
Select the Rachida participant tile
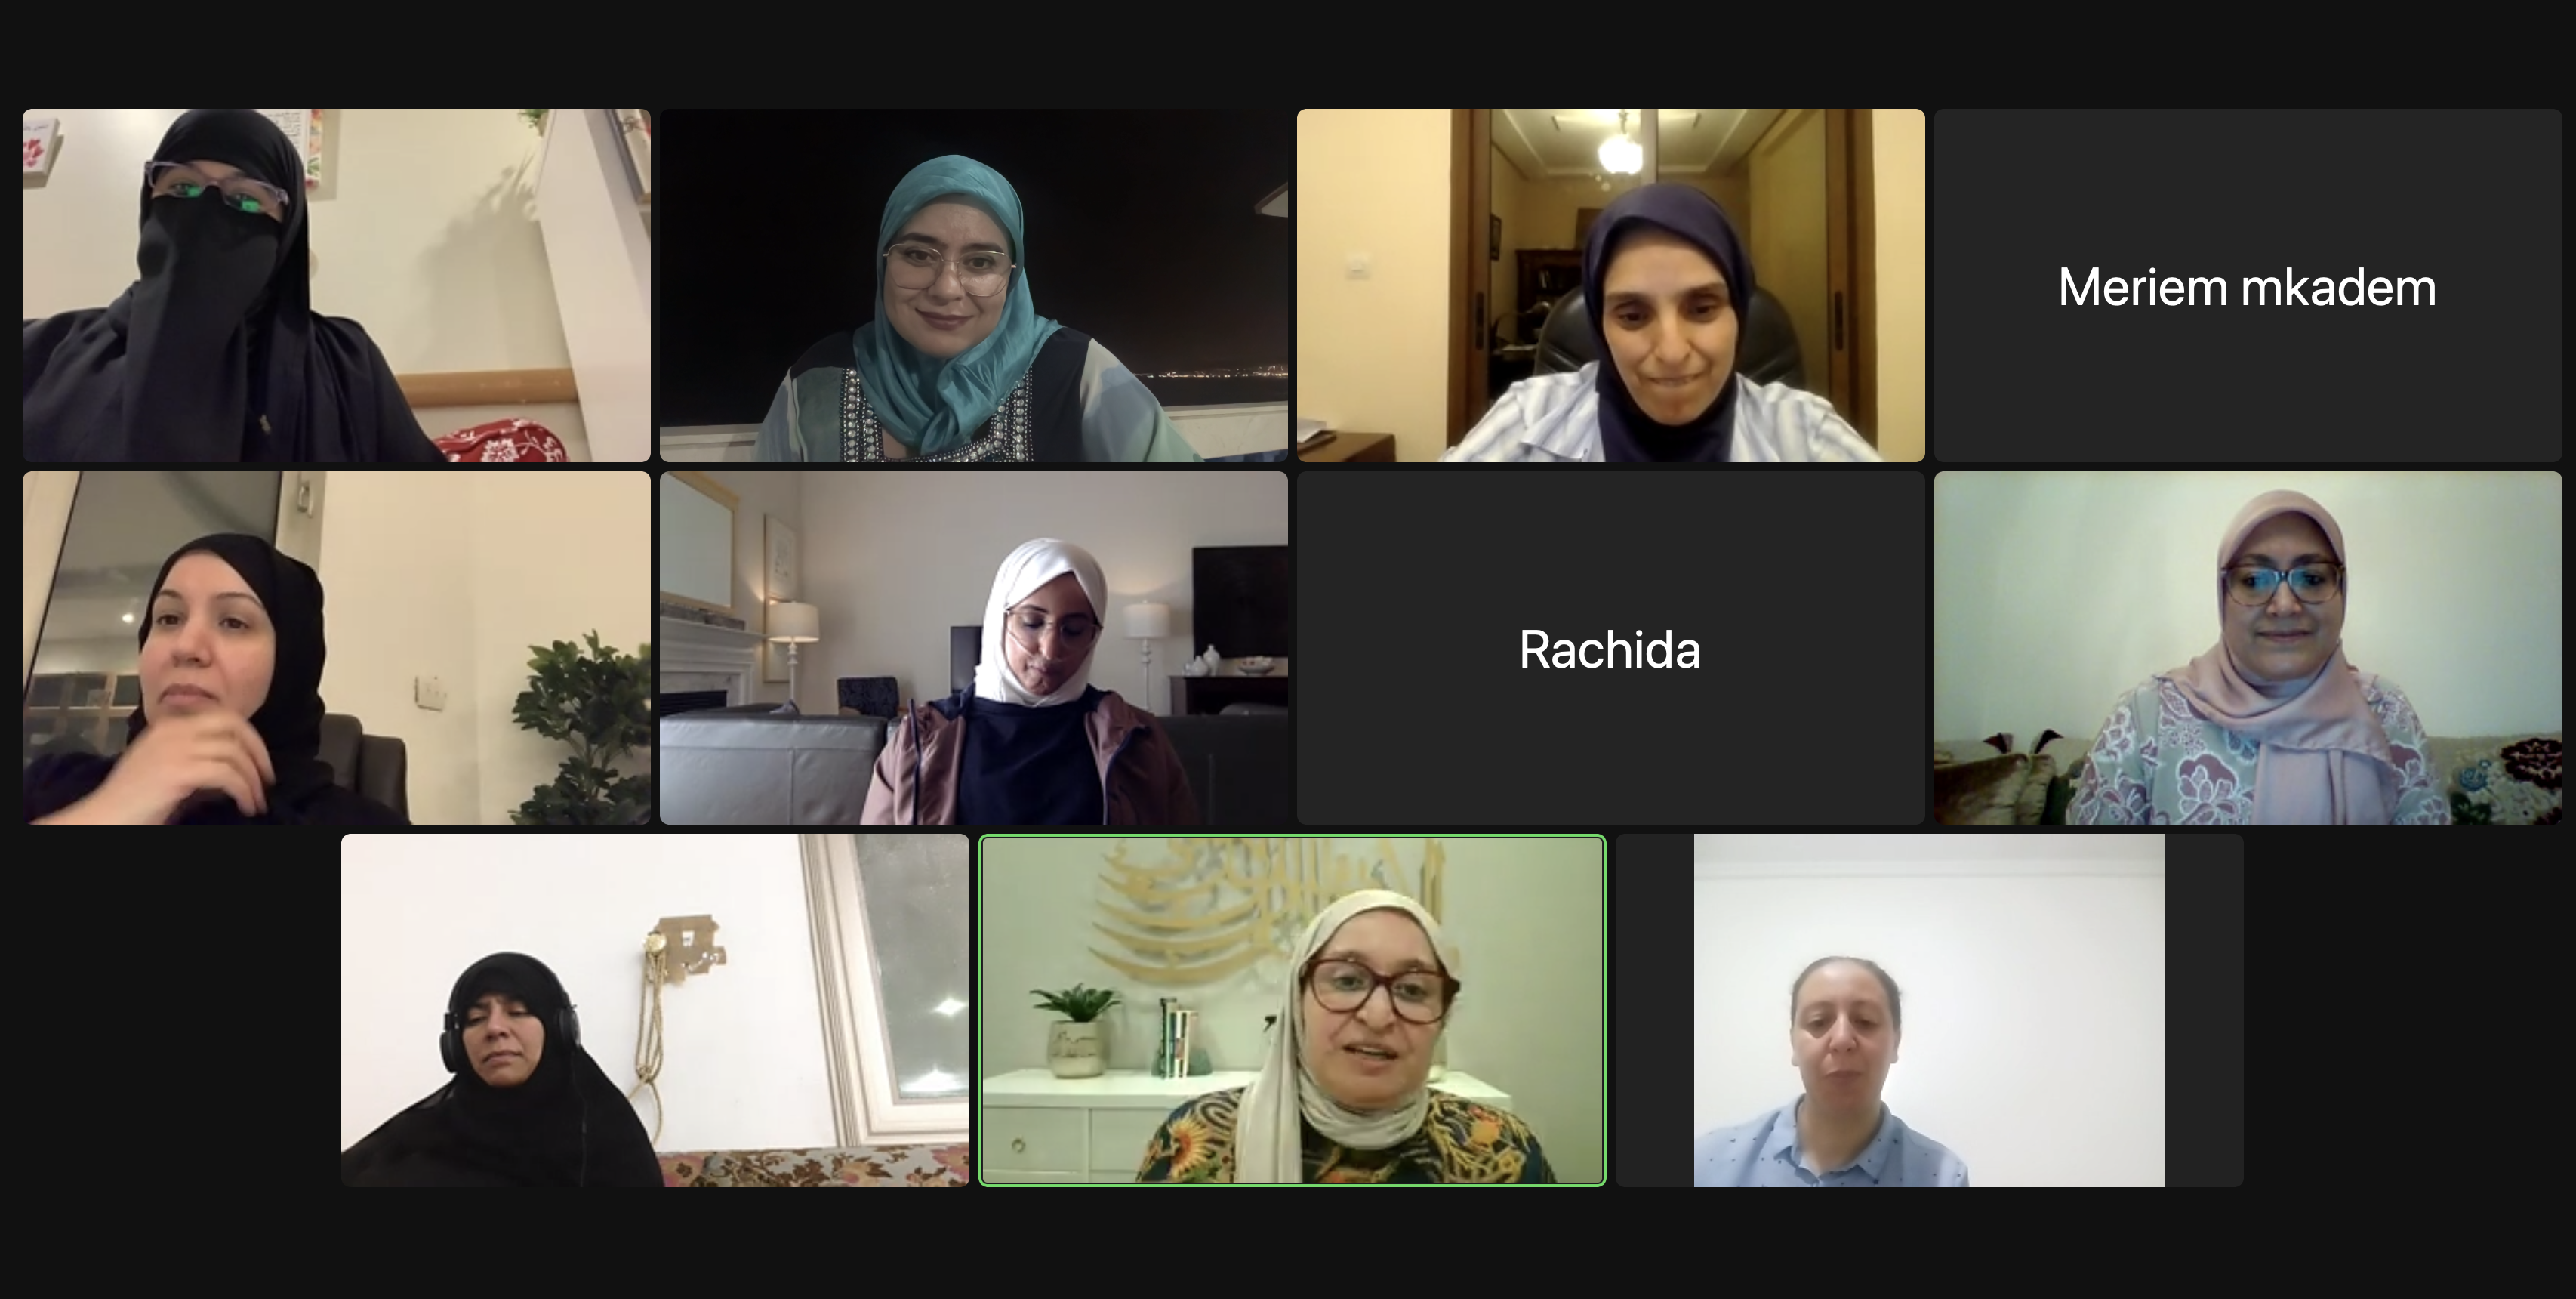tap(1610, 648)
